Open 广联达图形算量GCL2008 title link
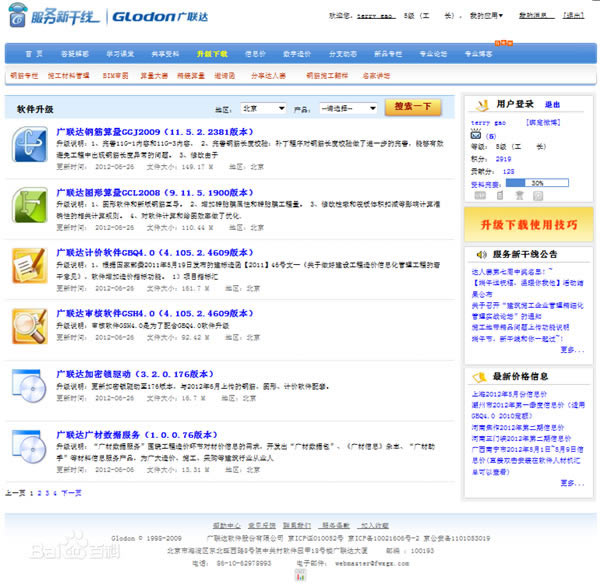This screenshot has width=600, height=588. tap(155, 193)
